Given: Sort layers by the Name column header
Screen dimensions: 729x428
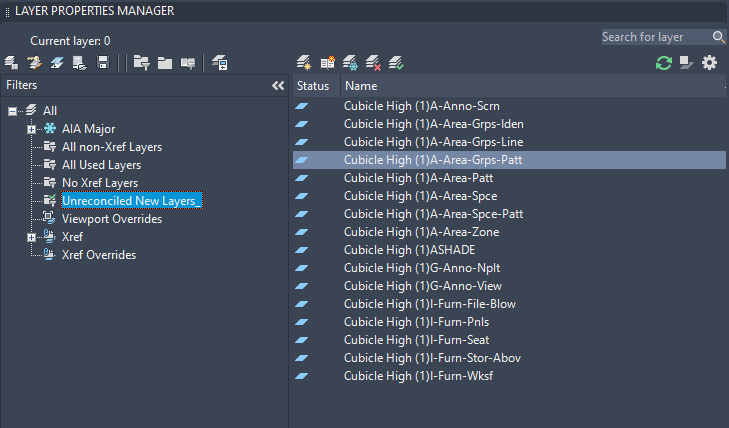Looking at the screenshot, I should click(361, 86).
